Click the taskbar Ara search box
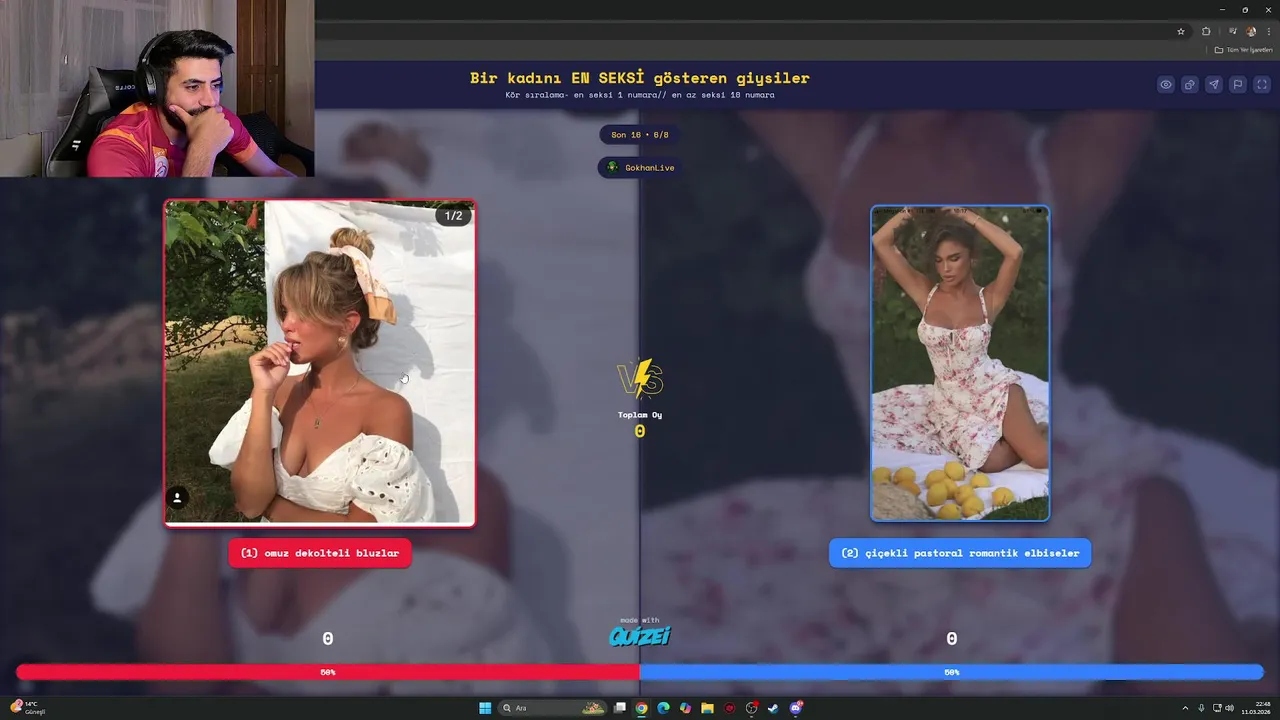This screenshot has height=720, width=1280. tap(554, 708)
